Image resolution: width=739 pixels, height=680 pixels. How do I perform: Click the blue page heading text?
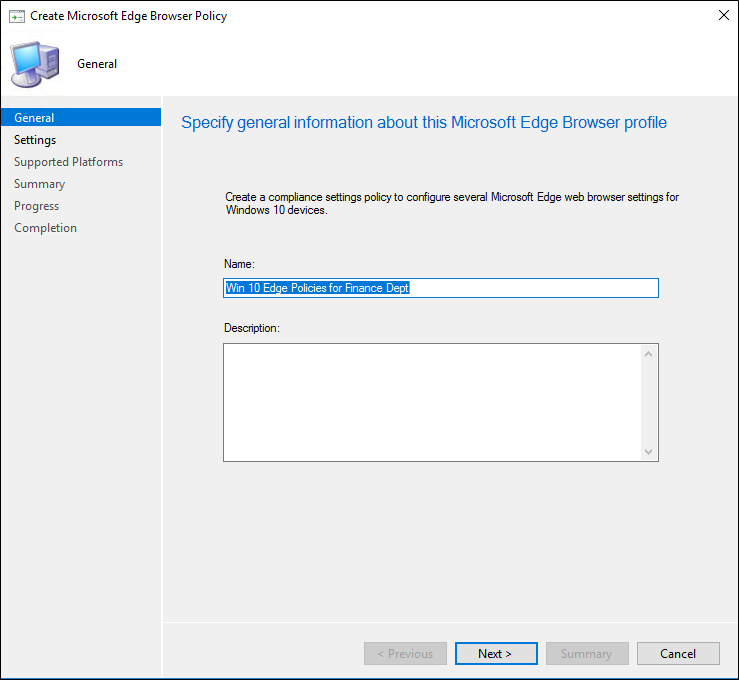(x=423, y=123)
